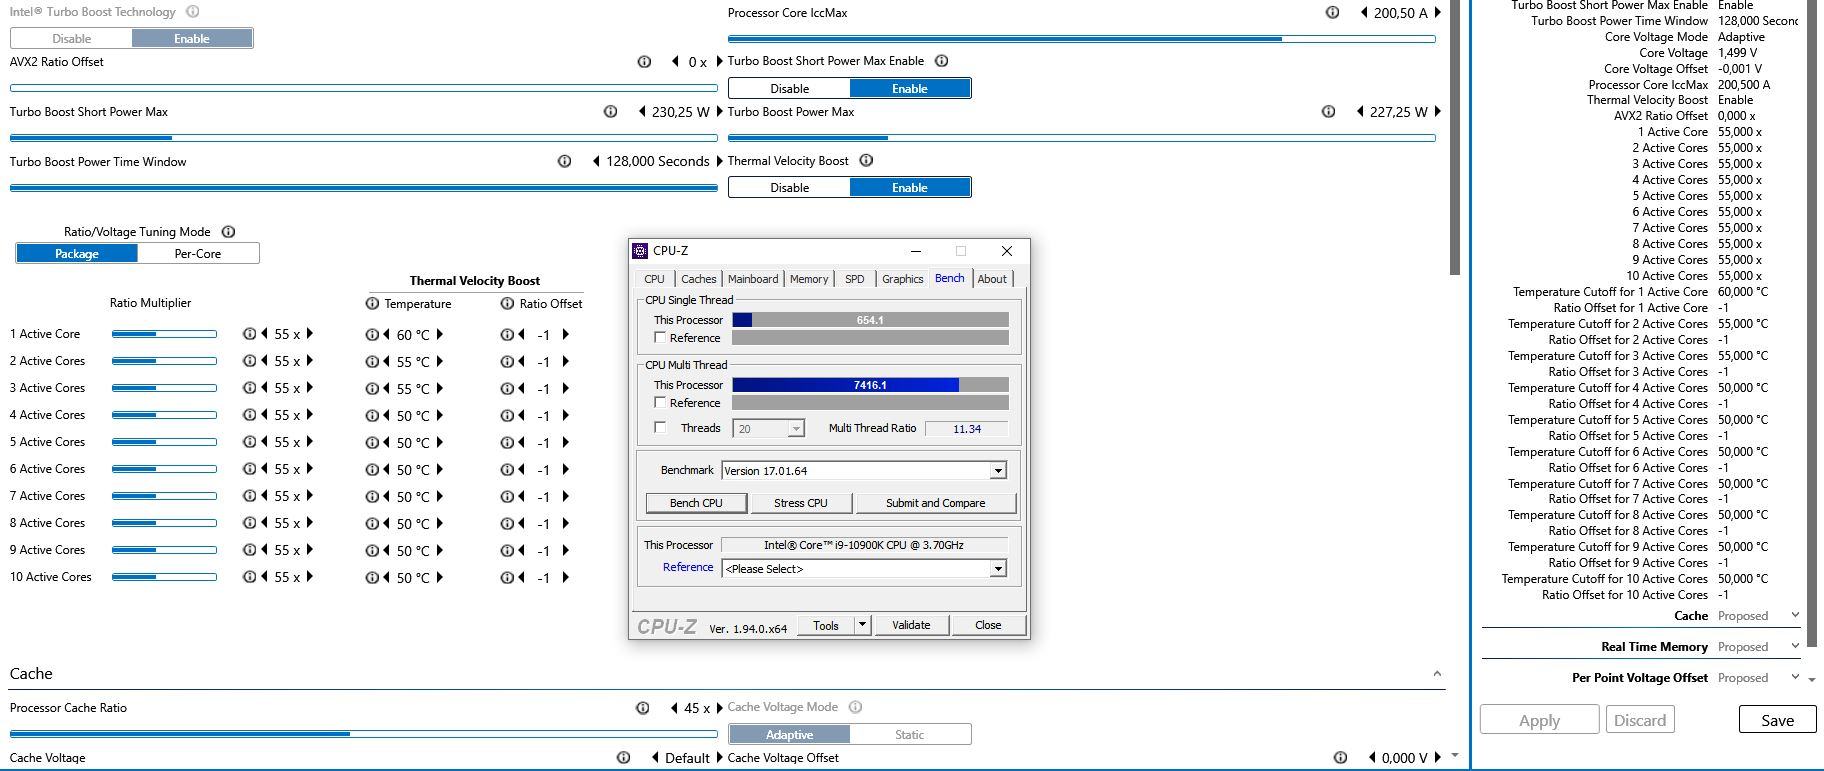Click Submit and Compare button
This screenshot has height=771, width=1824.
point(935,503)
